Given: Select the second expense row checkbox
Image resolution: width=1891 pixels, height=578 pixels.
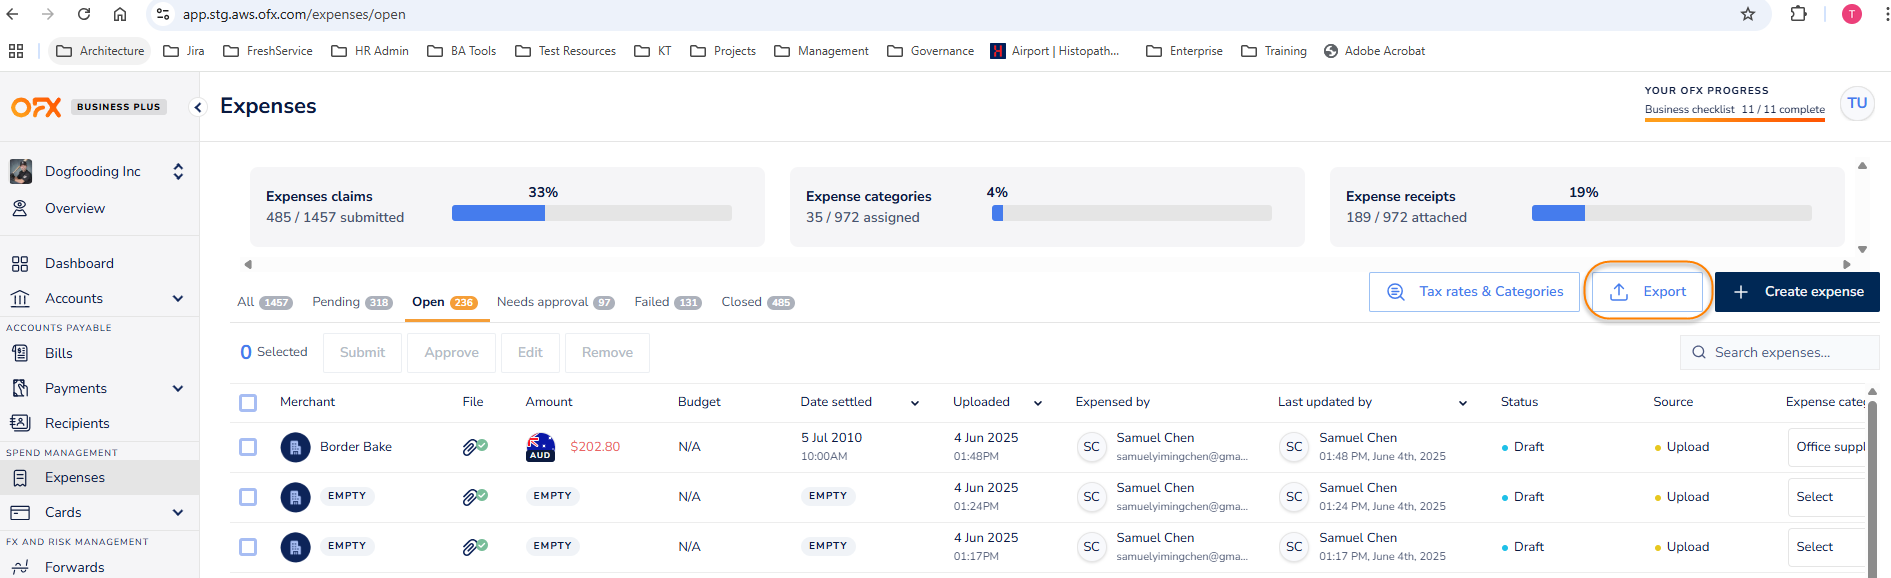Looking at the screenshot, I should pyautogui.click(x=248, y=497).
